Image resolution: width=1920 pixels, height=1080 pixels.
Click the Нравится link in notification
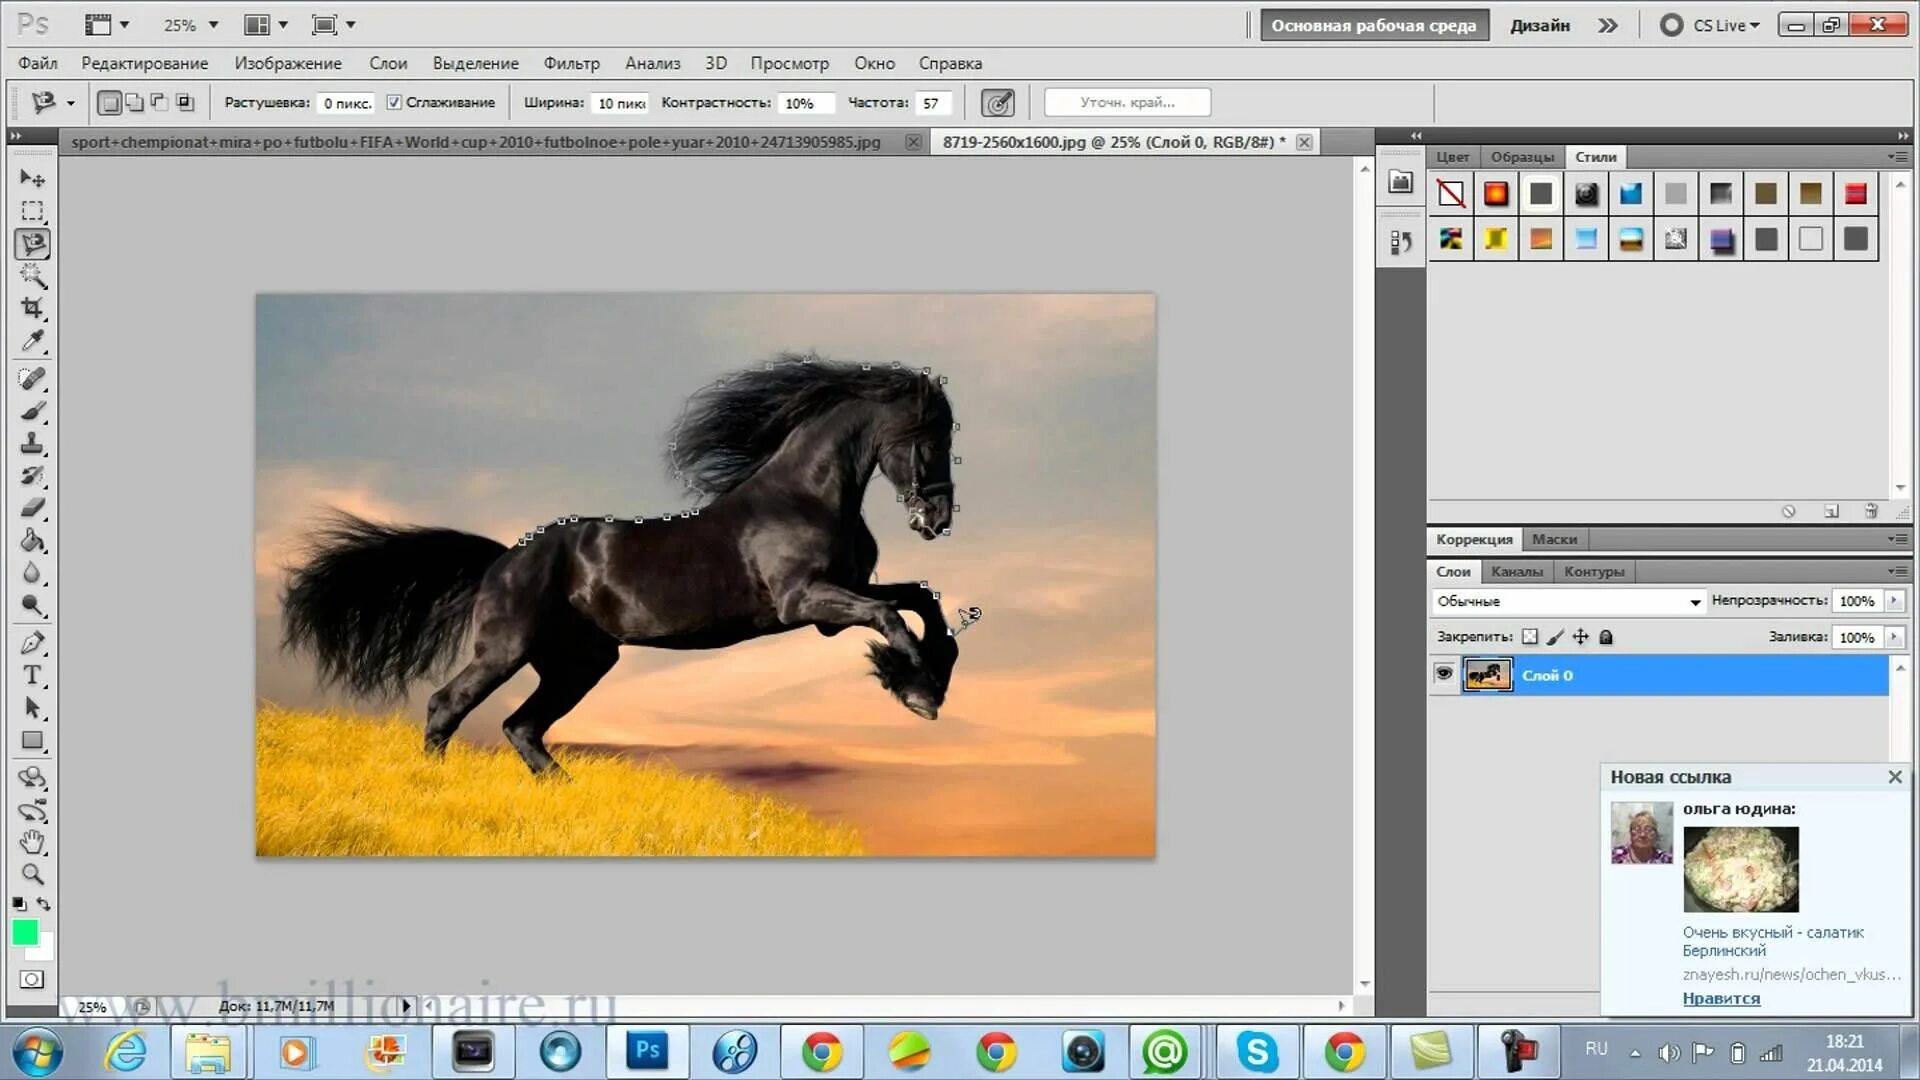(1720, 998)
